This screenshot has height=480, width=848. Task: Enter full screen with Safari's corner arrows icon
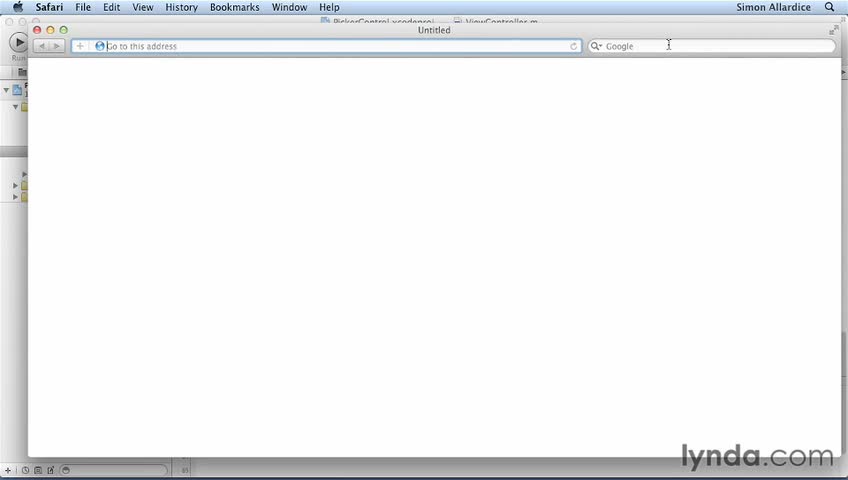click(833, 30)
